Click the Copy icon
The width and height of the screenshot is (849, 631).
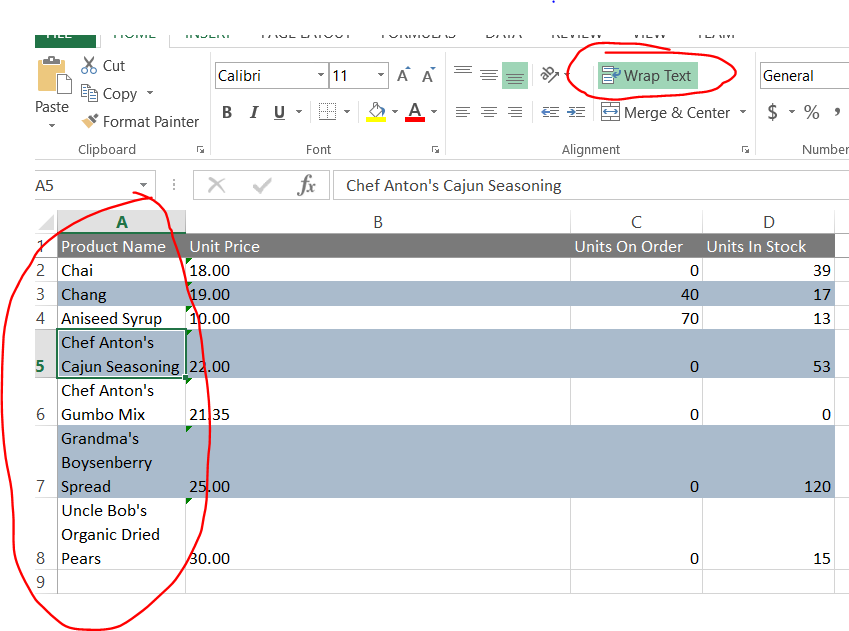87,93
